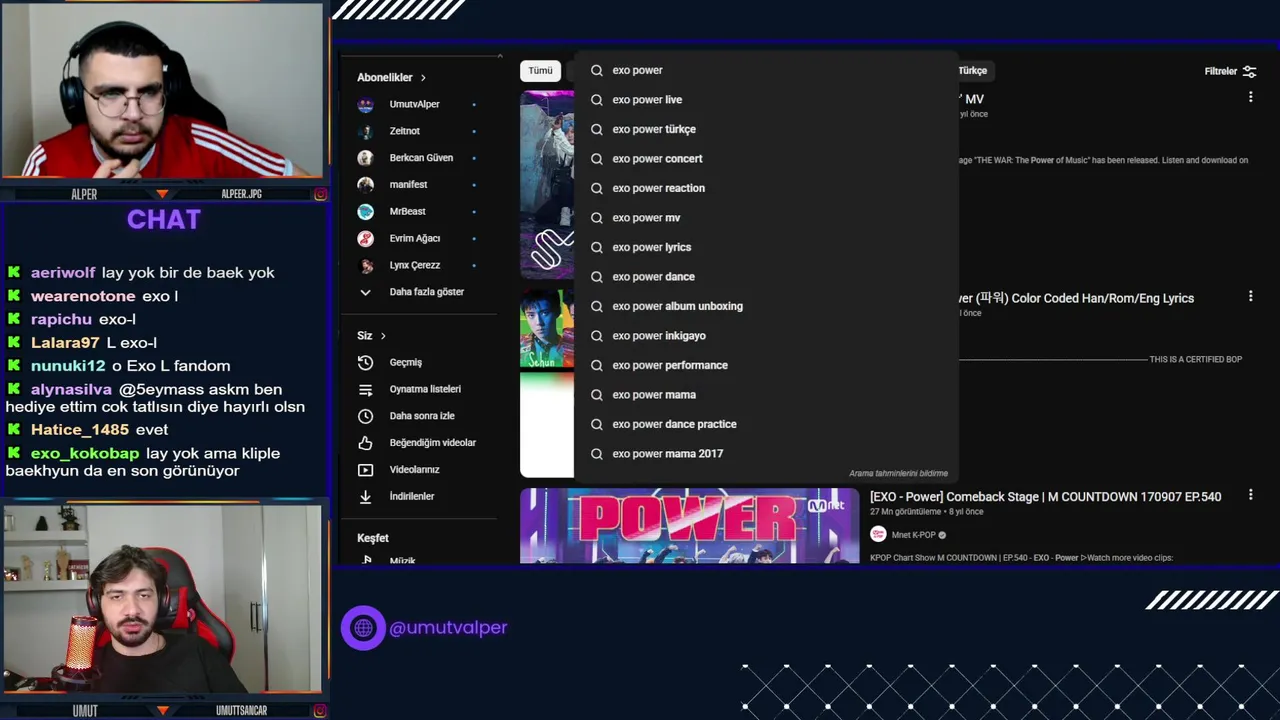Choose suggestion 'exo power türkçe'
This screenshot has height=720, width=1280.
[765, 129]
